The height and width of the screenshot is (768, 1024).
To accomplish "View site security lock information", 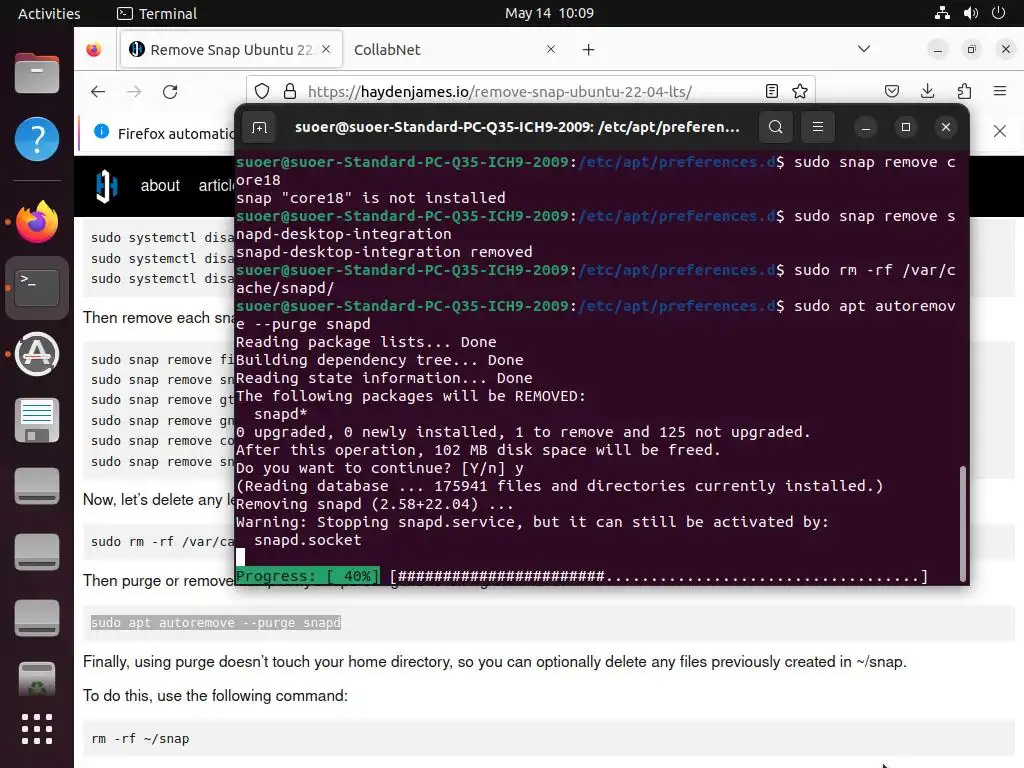I will point(290,91).
